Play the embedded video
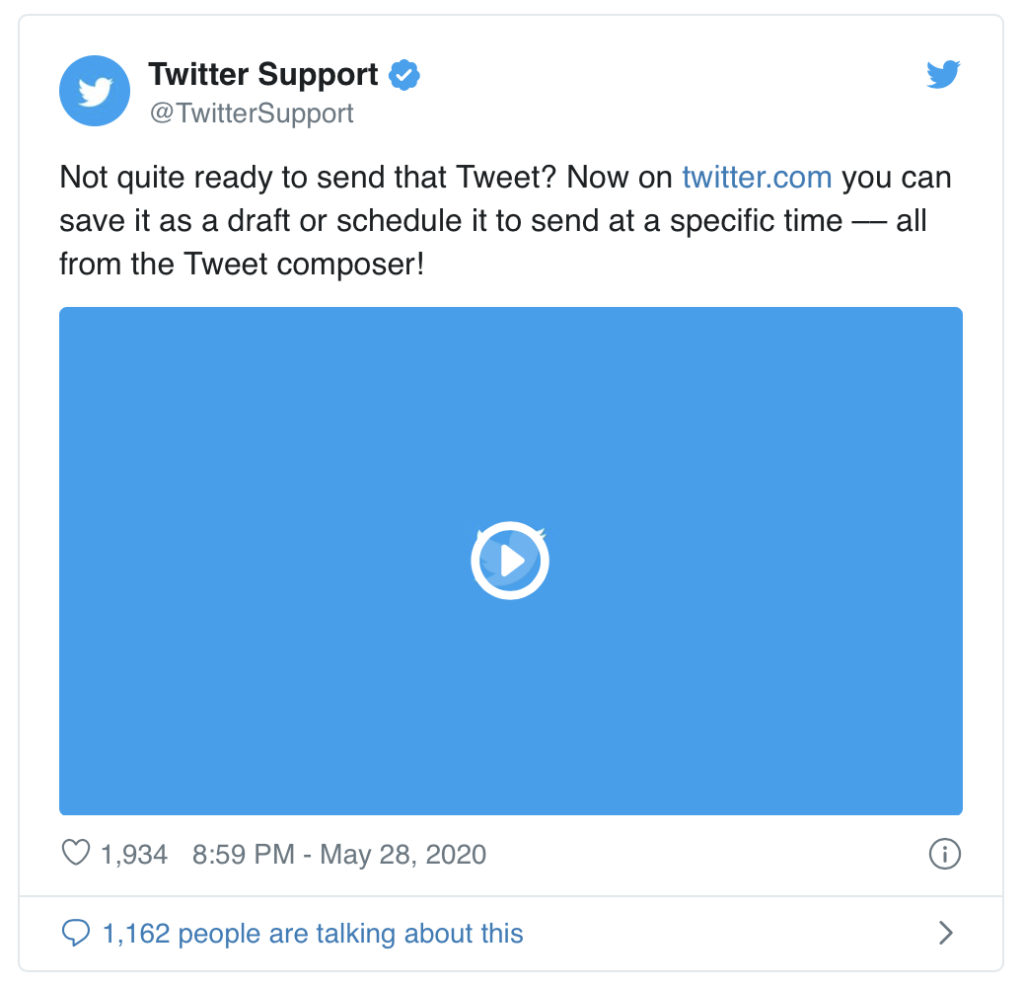 pos(510,560)
